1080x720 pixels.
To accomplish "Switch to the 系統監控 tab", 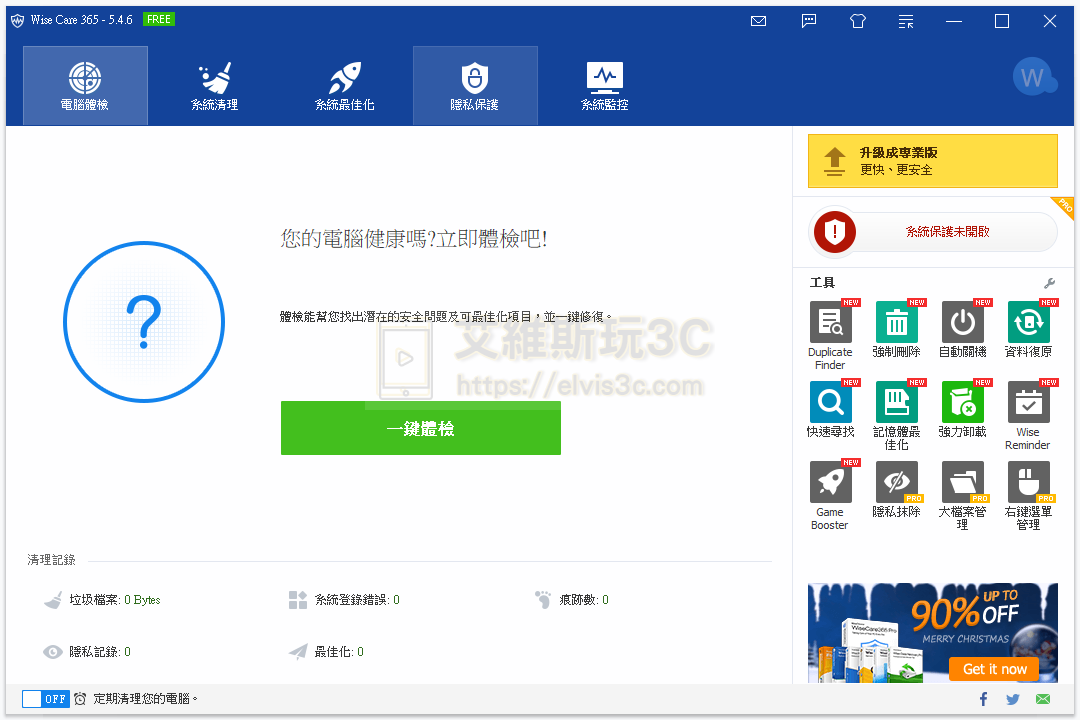I will (x=604, y=85).
